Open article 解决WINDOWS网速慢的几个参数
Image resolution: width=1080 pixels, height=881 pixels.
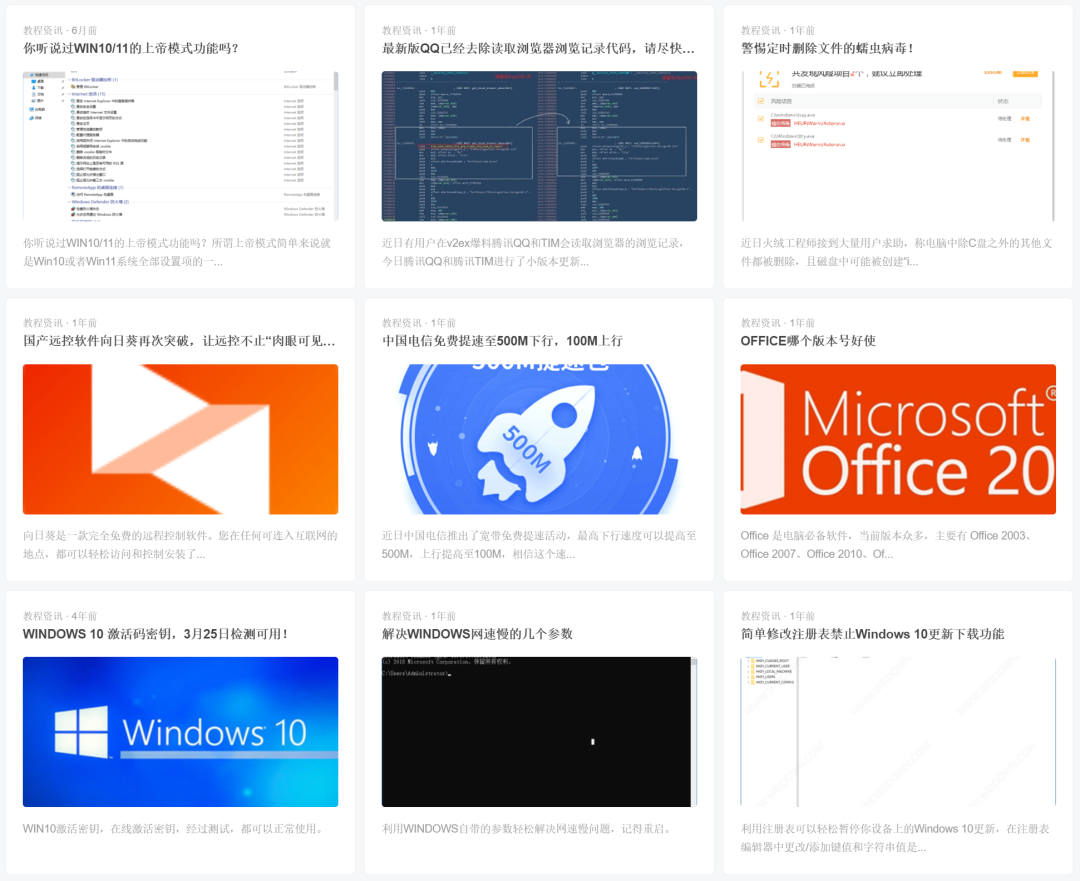pos(477,634)
